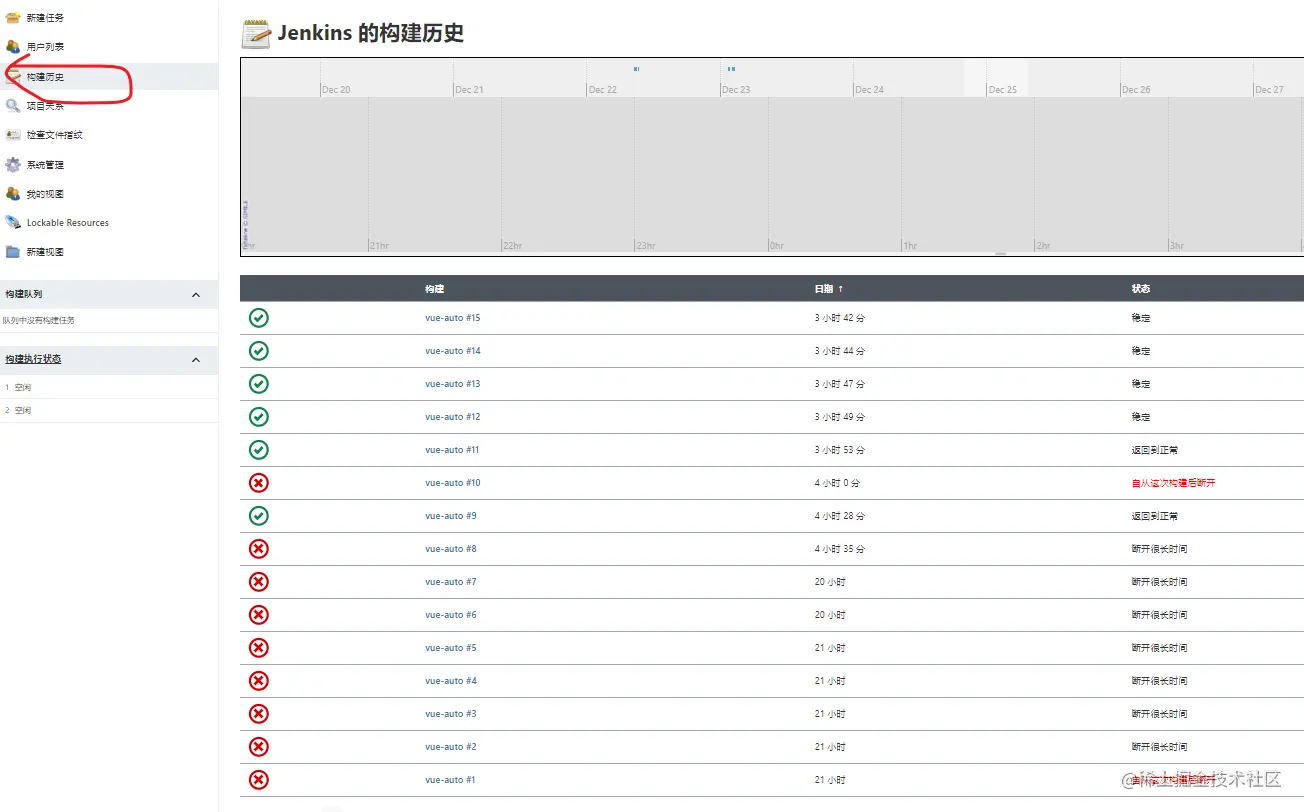Open the vue-auto #8 build link
The width and height of the screenshot is (1304, 812).
pos(451,549)
